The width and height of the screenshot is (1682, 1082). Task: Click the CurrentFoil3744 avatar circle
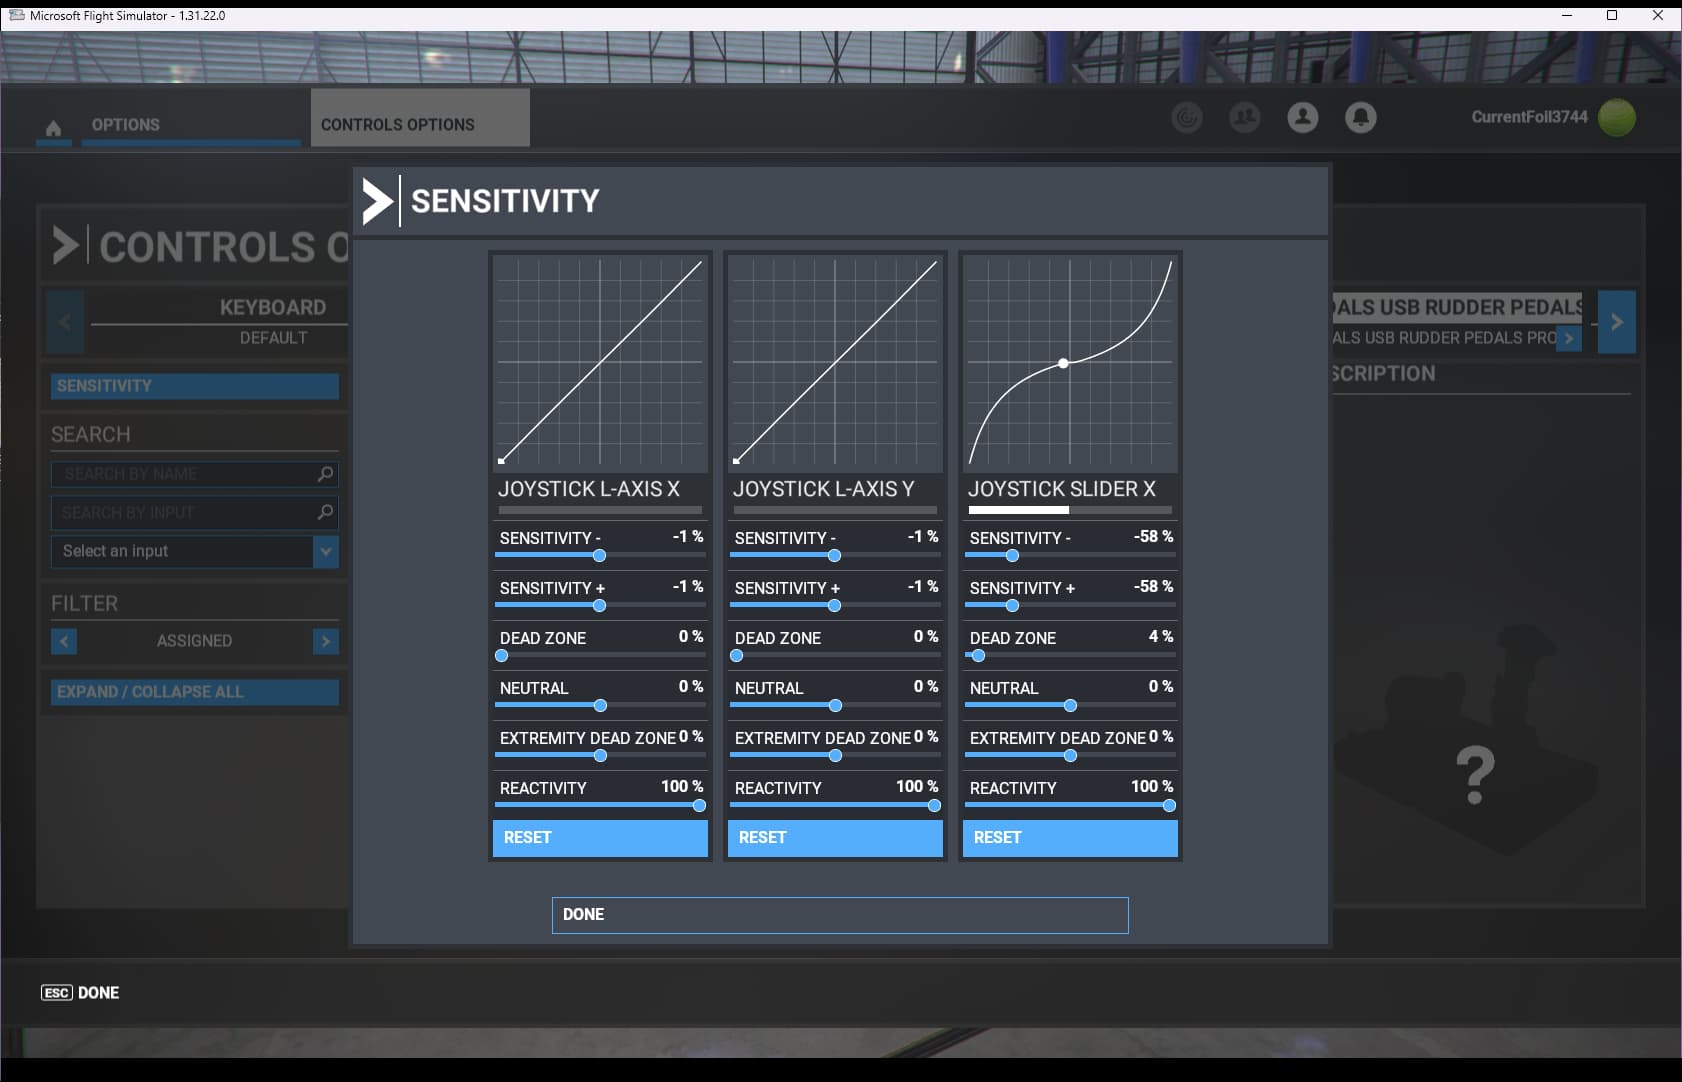(1619, 117)
